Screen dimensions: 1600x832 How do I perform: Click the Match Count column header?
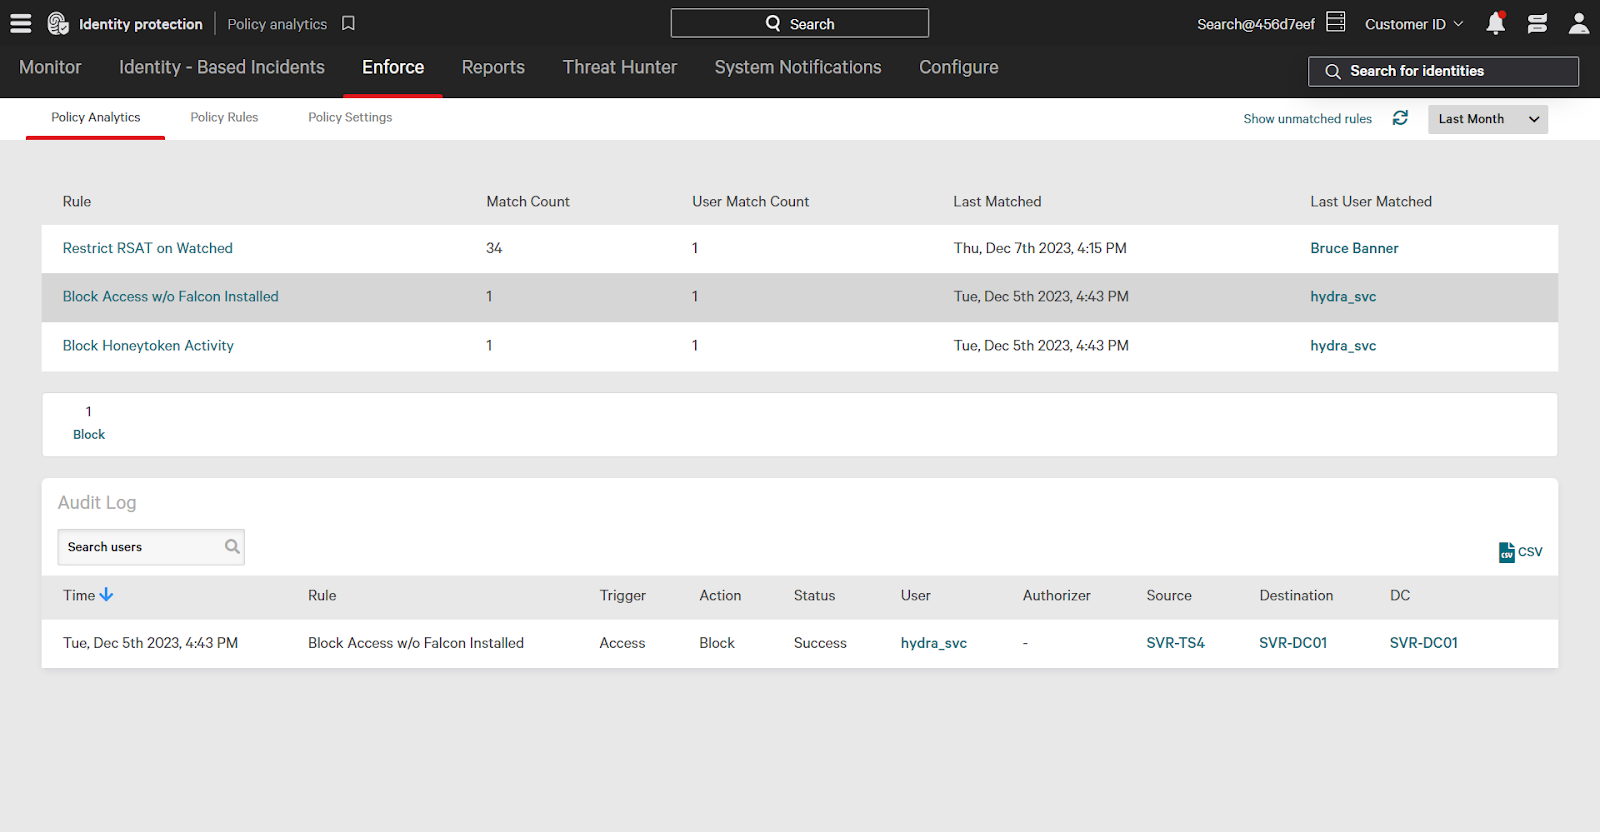click(528, 202)
